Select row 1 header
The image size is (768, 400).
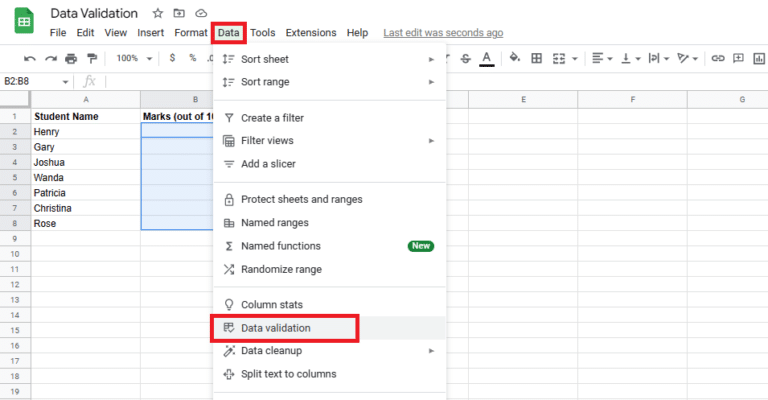[15, 117]
